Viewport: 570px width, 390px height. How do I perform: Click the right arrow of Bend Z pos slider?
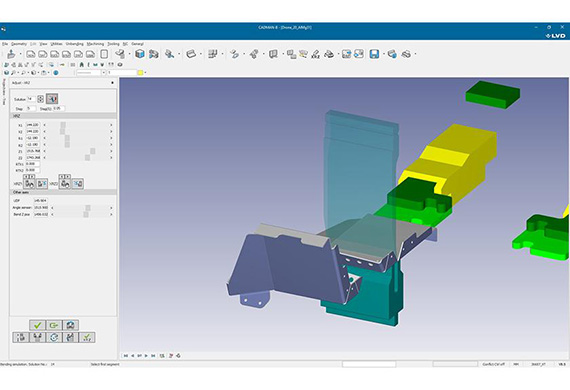click(x=111, y=214)
